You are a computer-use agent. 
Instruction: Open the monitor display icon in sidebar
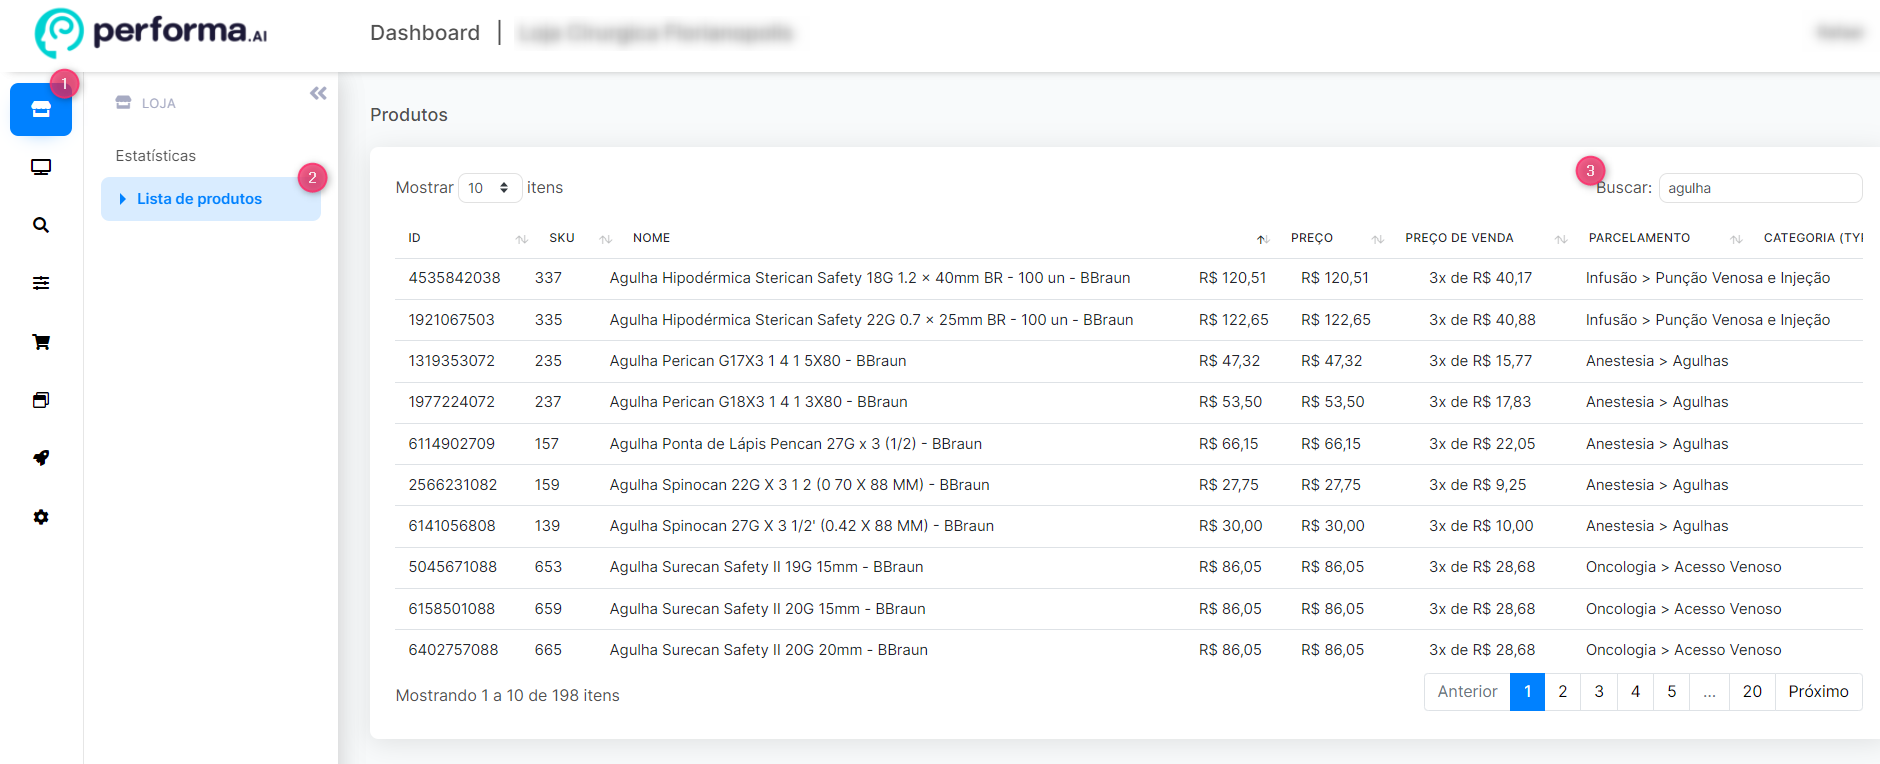click(41, 167)
